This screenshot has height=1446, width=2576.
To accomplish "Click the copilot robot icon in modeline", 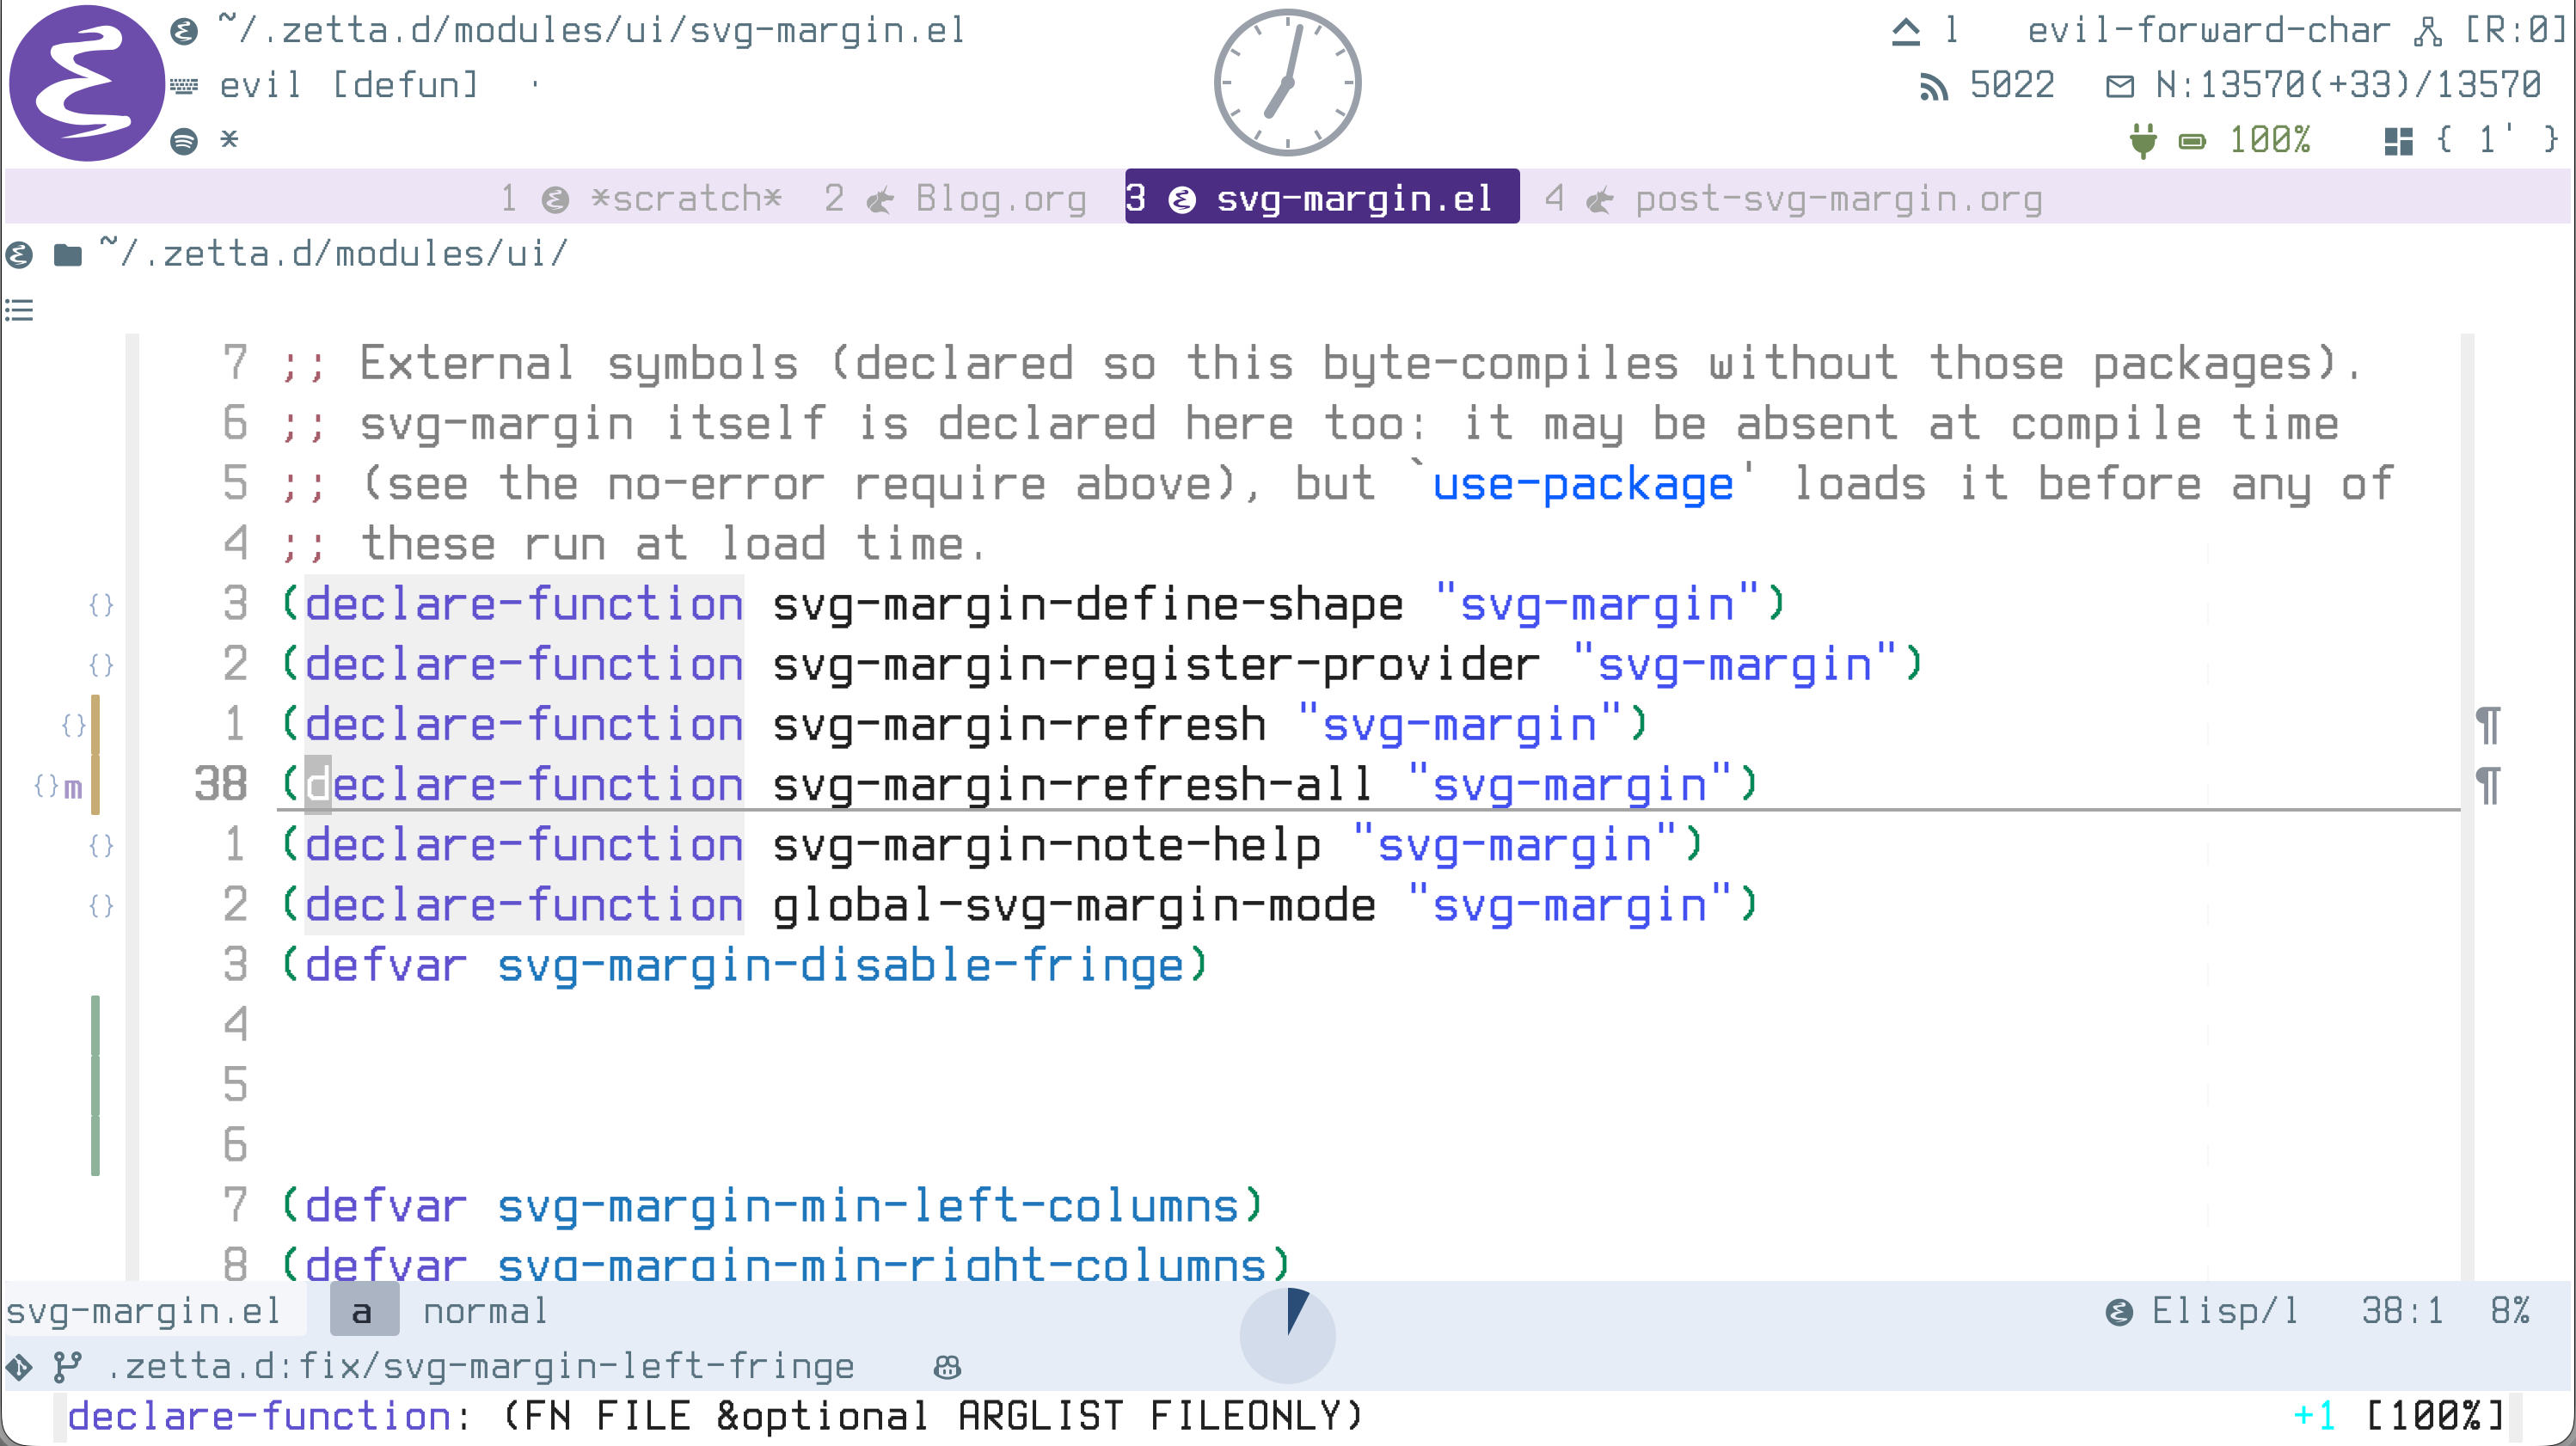I will (946, 1367).
